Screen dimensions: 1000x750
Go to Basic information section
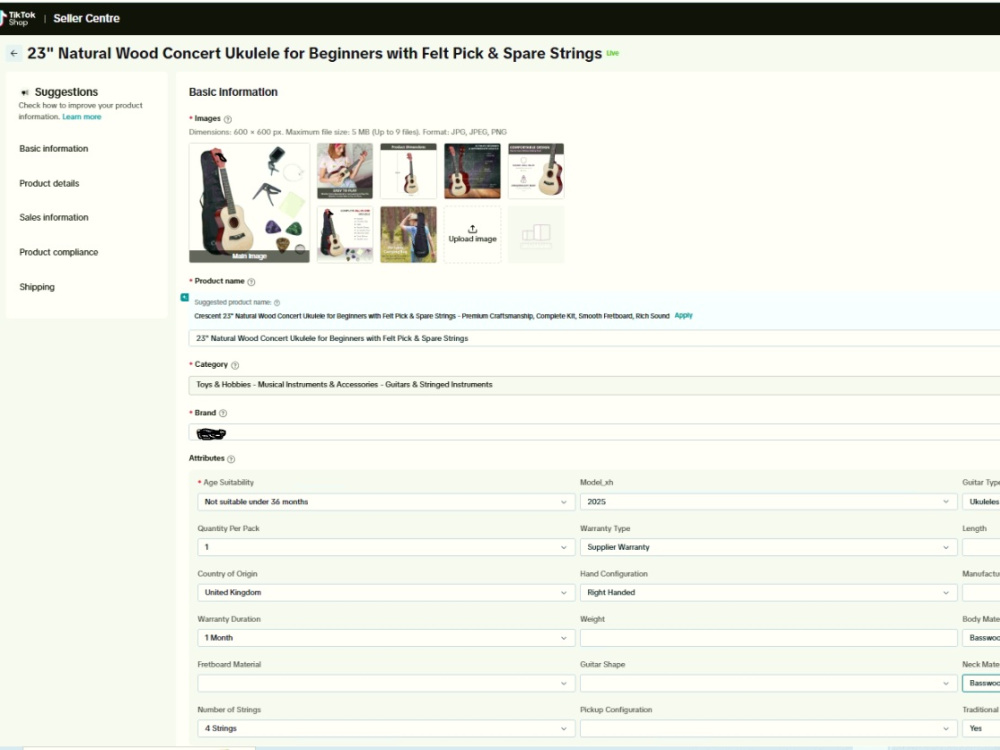(54, 149)
